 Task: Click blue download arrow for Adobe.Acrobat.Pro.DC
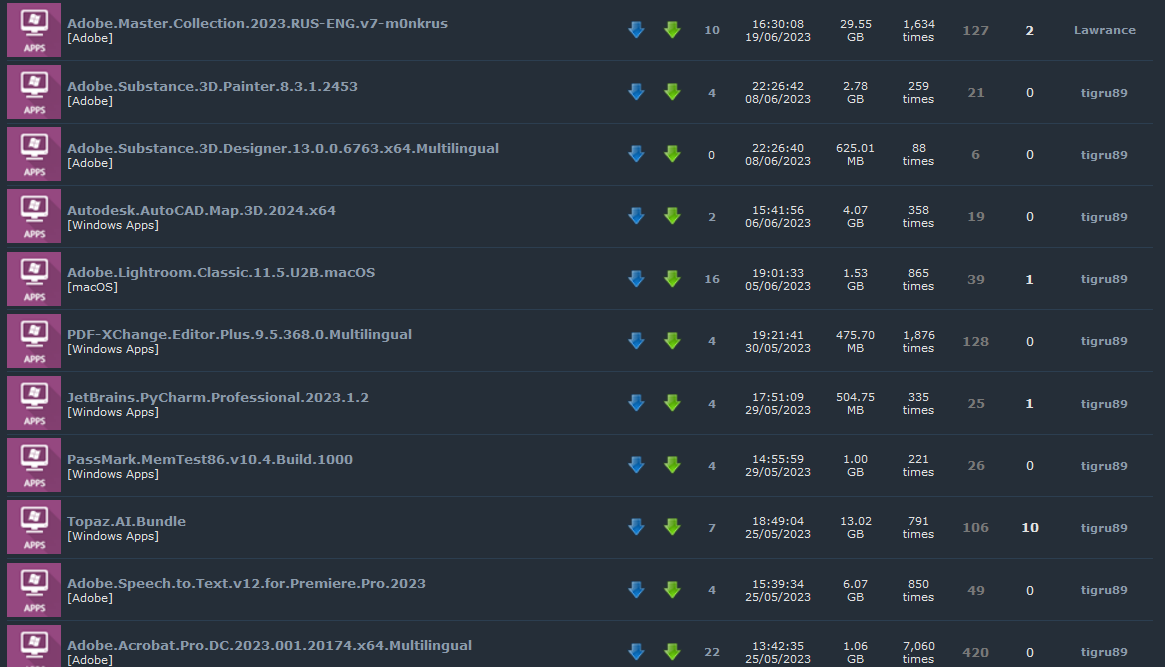(x=636, y=652)
